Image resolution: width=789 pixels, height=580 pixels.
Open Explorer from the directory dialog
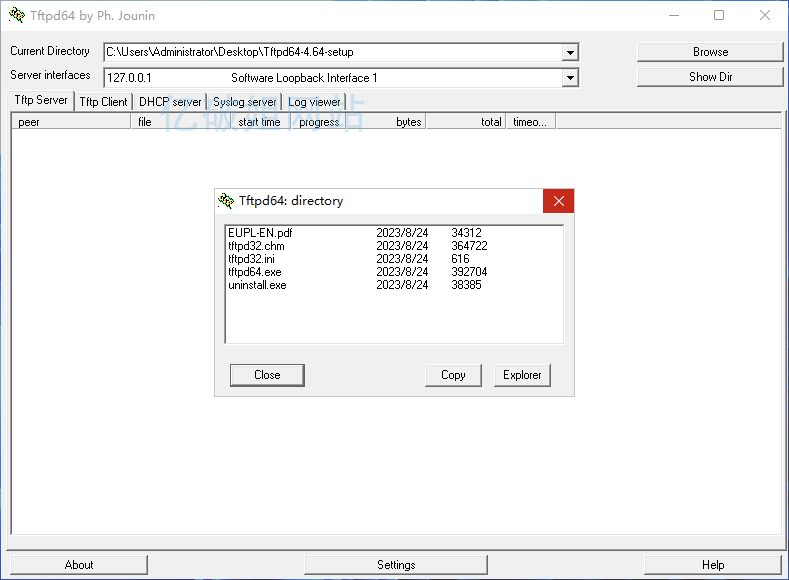click(x=522, y=375)
